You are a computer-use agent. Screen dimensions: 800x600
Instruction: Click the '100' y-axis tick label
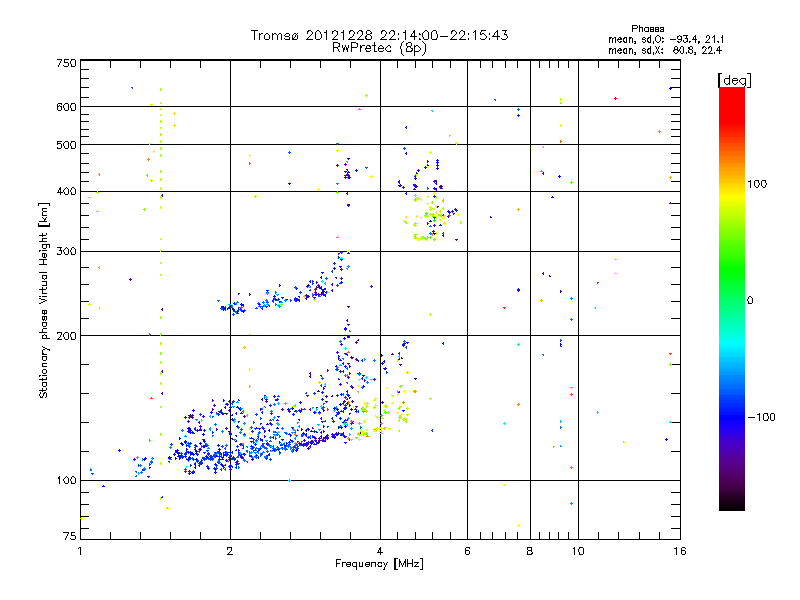tap(66, 480)
